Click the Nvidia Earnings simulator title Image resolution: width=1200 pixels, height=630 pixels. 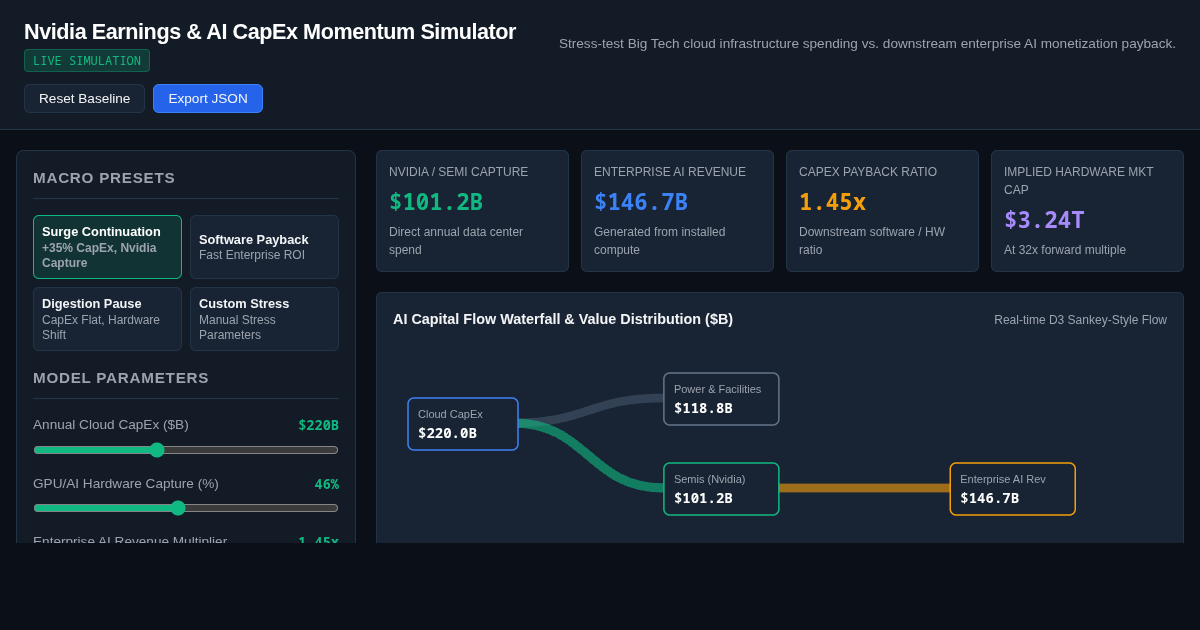[x=270, y=32]
